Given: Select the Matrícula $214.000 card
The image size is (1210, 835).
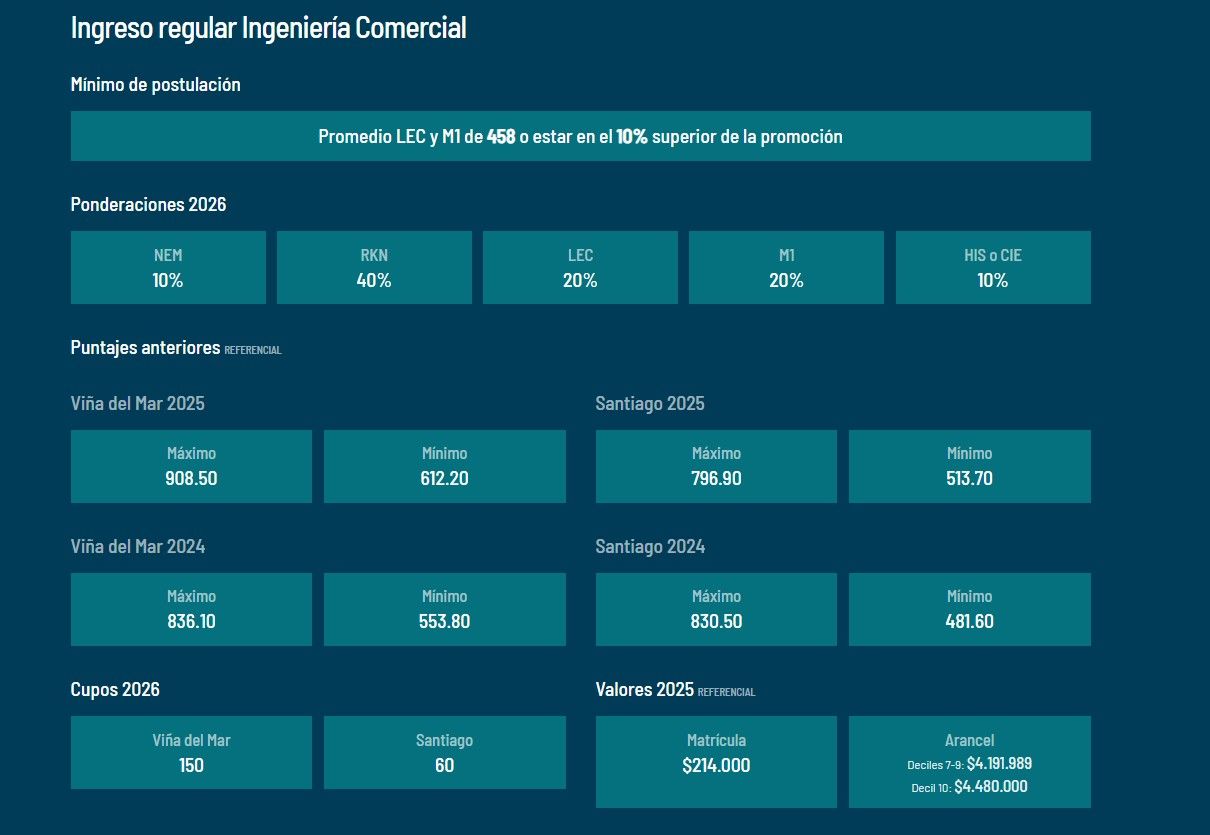Looking at the screenshot, I should [716, 761].
